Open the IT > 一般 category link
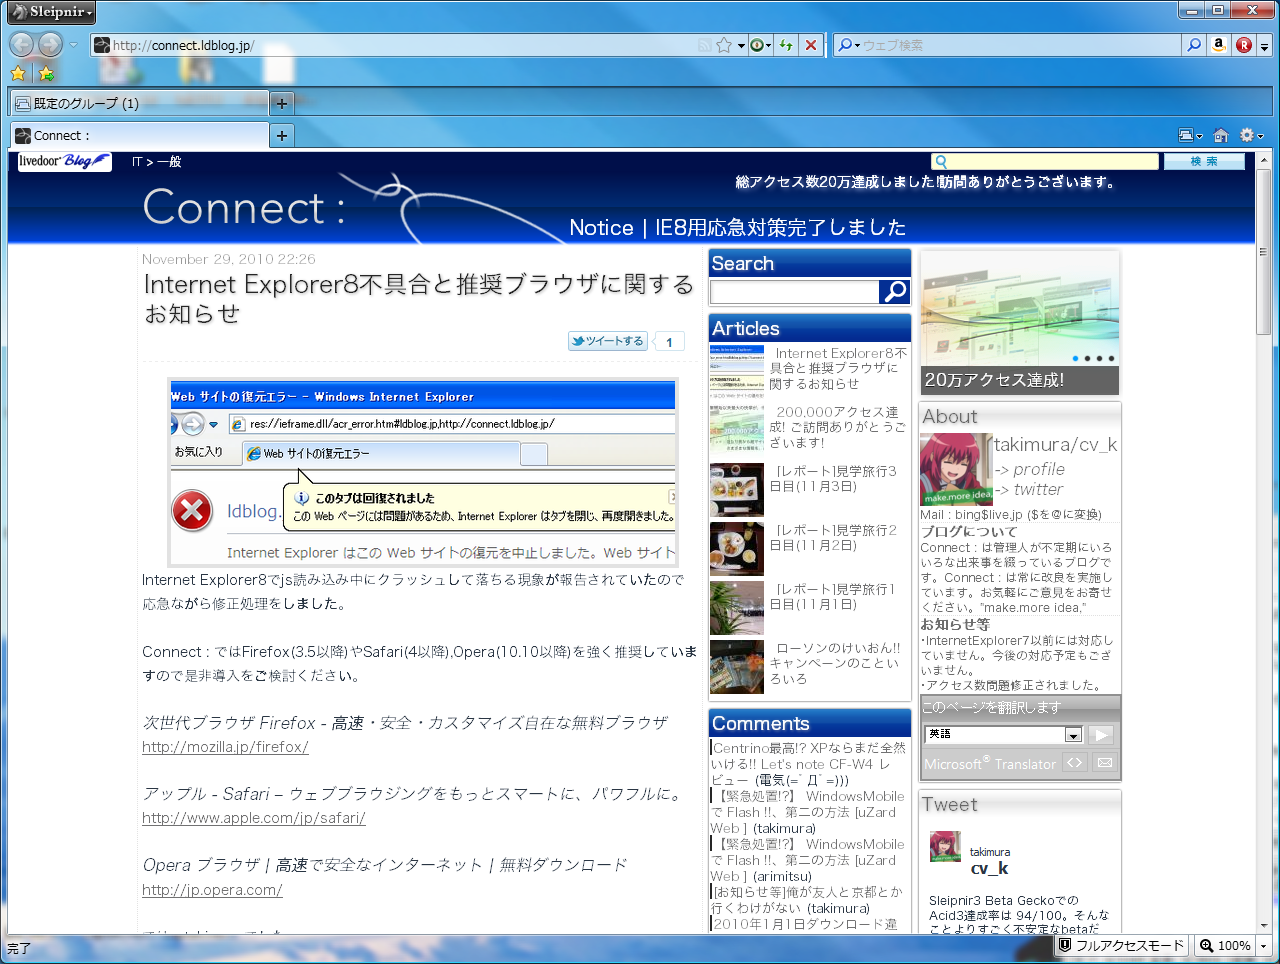The width and height of the screenshot is (1280, 964). (x=157, y=162)
